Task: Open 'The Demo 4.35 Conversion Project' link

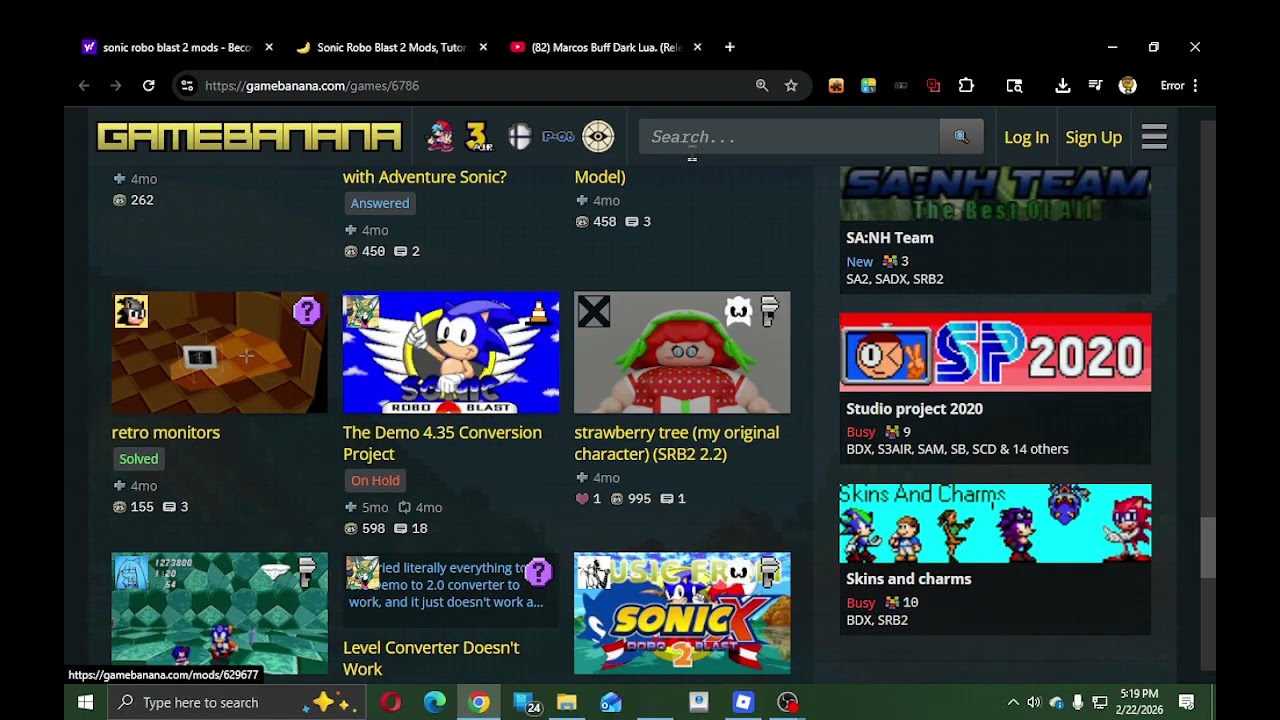Action: pyautogui.click(x=442, y=443)
